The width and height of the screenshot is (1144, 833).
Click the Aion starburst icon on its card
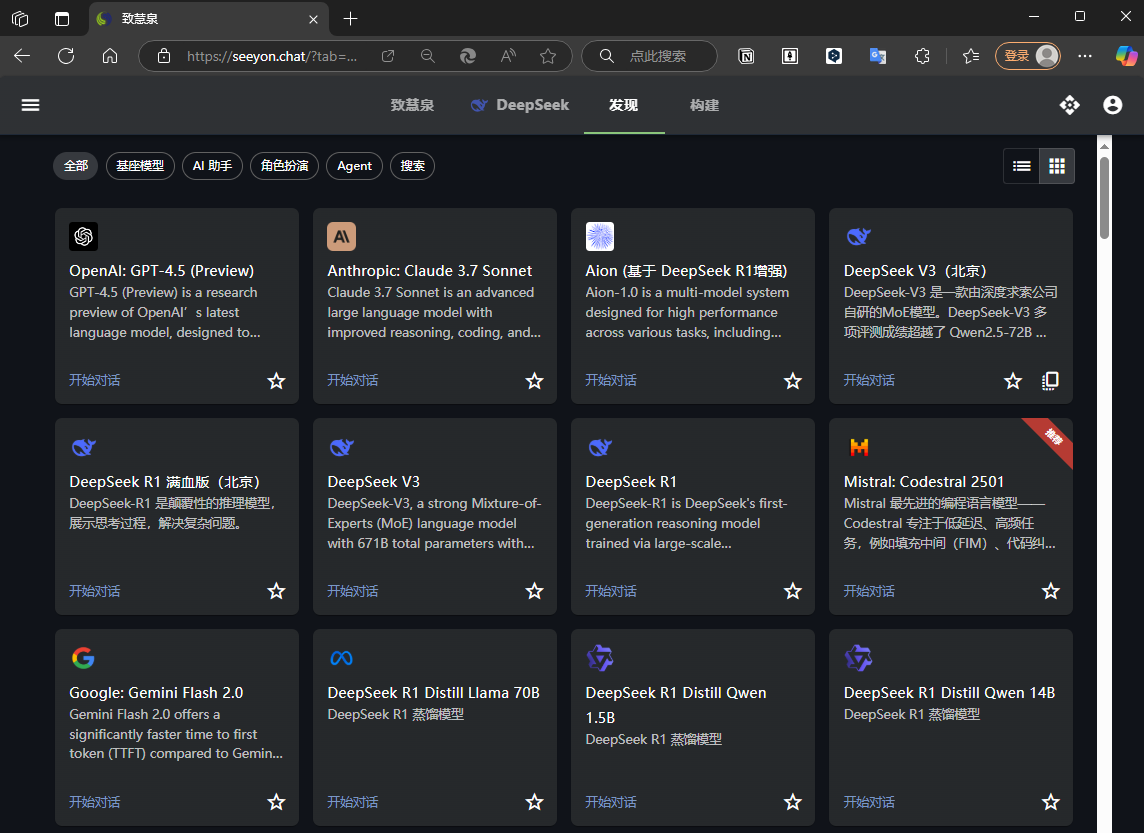[599, 236]
